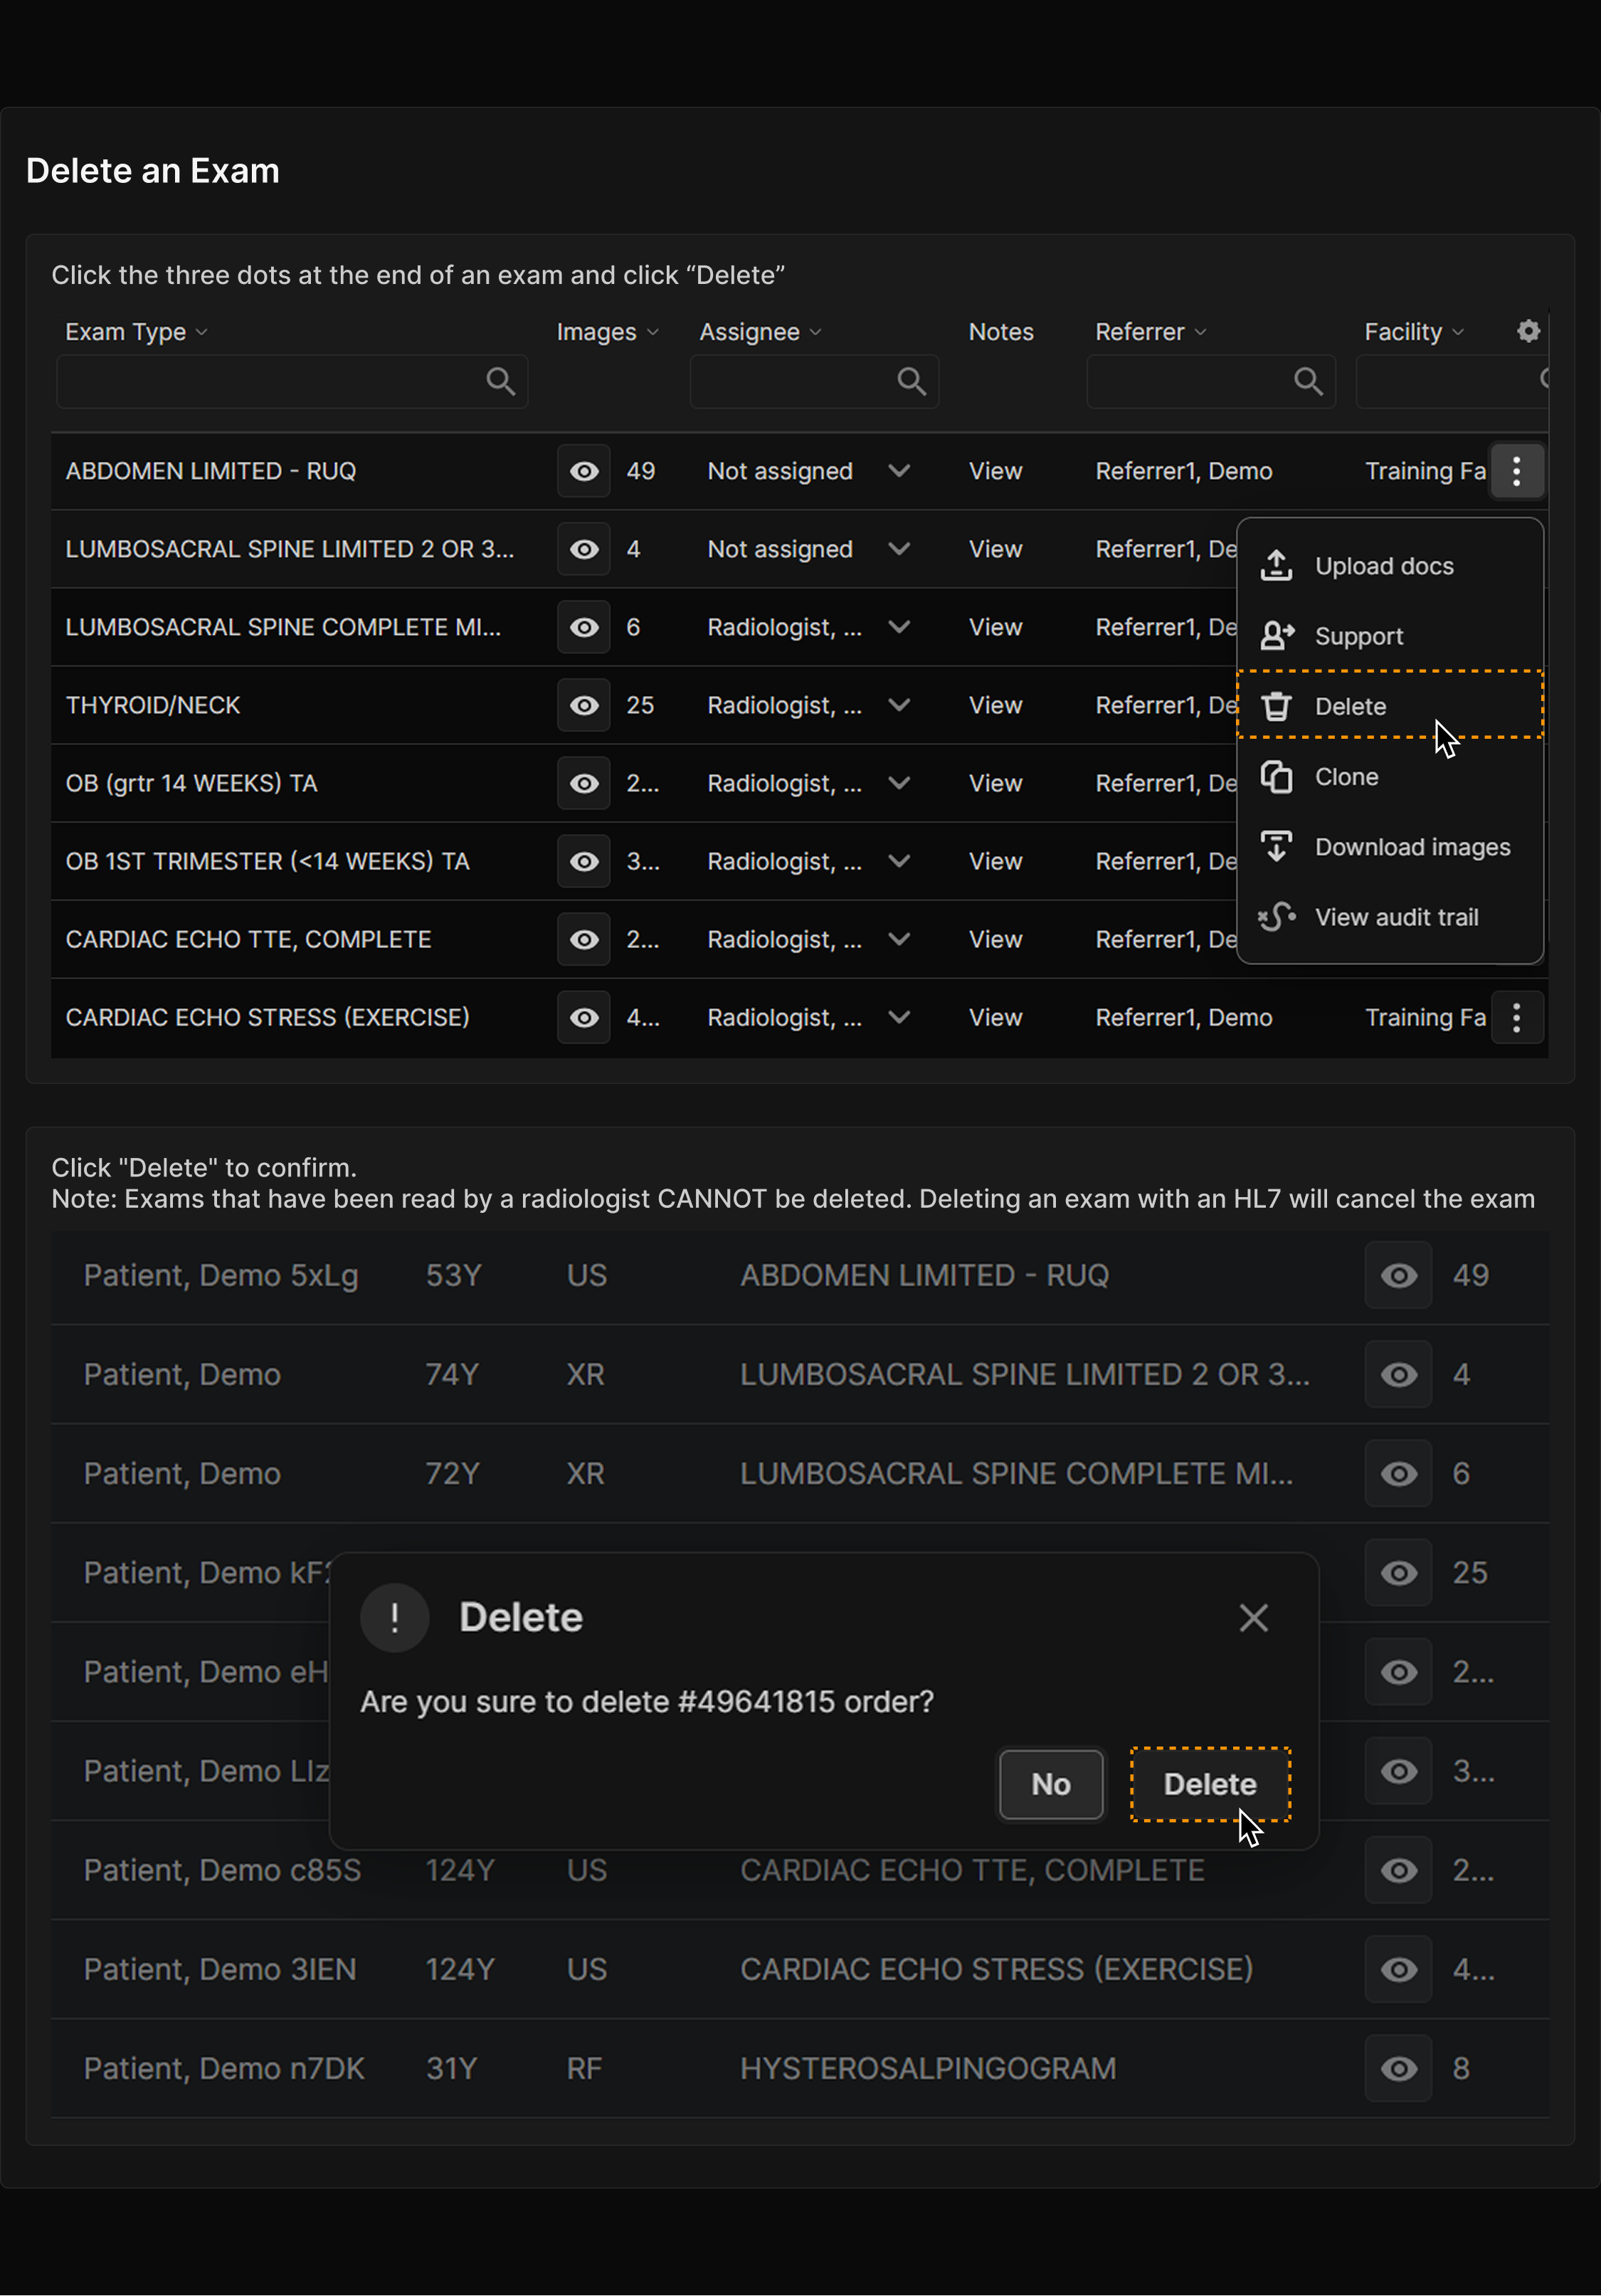The height and width of the screenshot is (2296, 1601).
Task: Sort by Assignee column header
Action: pos(760,332)
